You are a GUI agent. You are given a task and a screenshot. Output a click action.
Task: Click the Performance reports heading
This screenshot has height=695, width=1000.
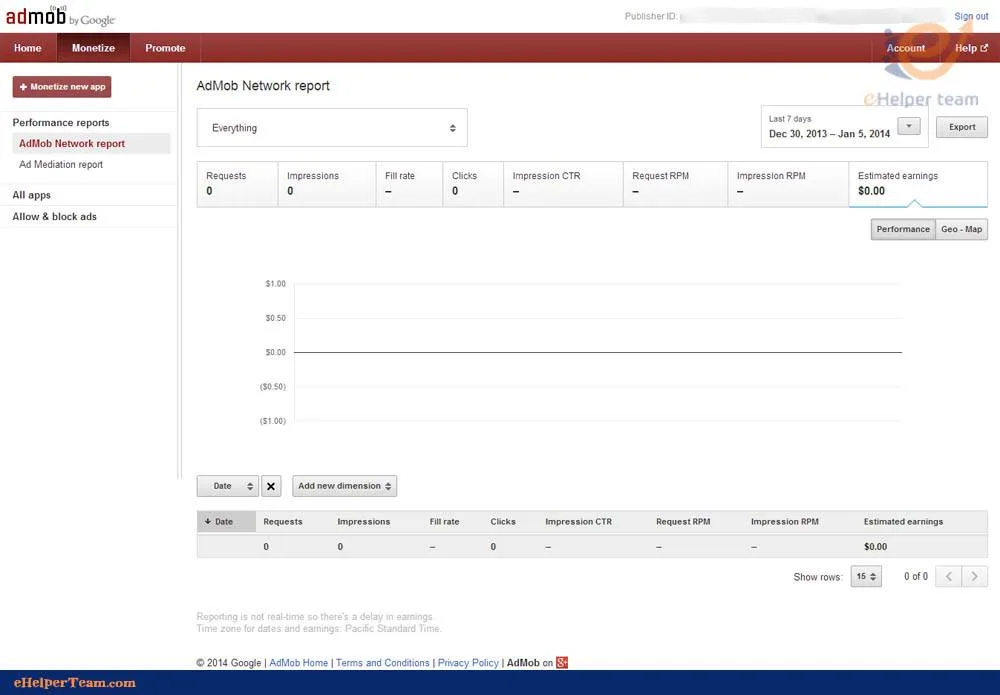pos(61,122)
